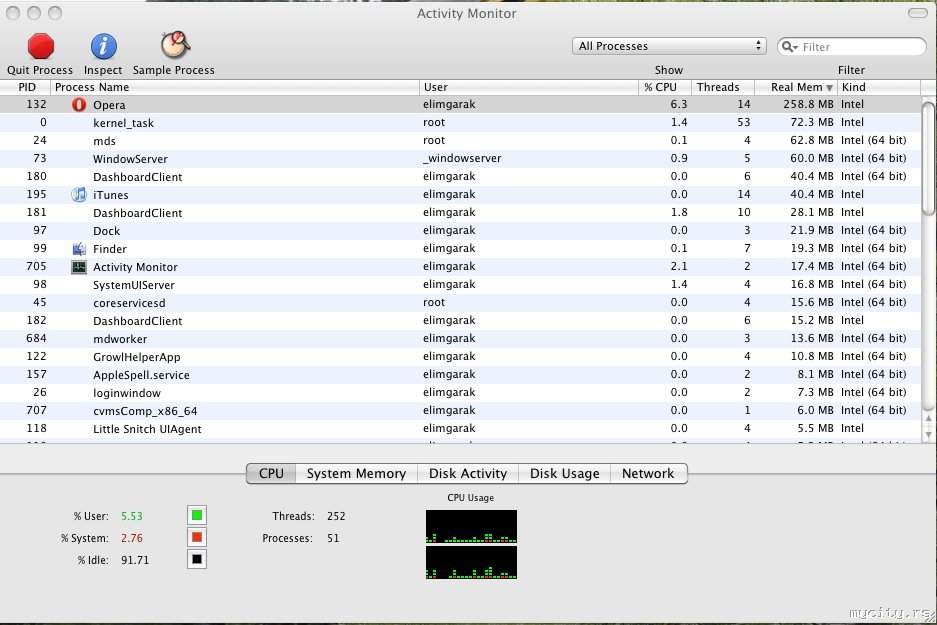Screen dimensions: 937x625
Task: Select the Finder app icon in process list
Action: pyautogui.click(x=79, y=249)
